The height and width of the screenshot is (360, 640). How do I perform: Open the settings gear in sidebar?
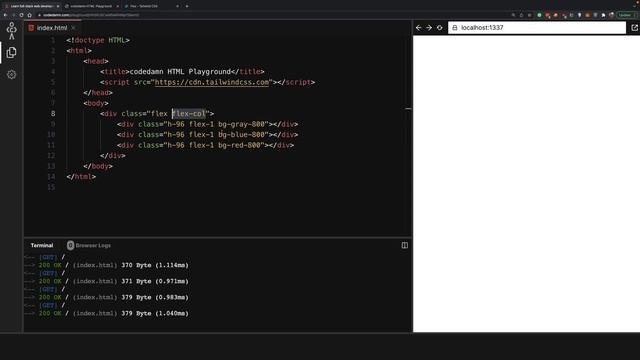11,75
